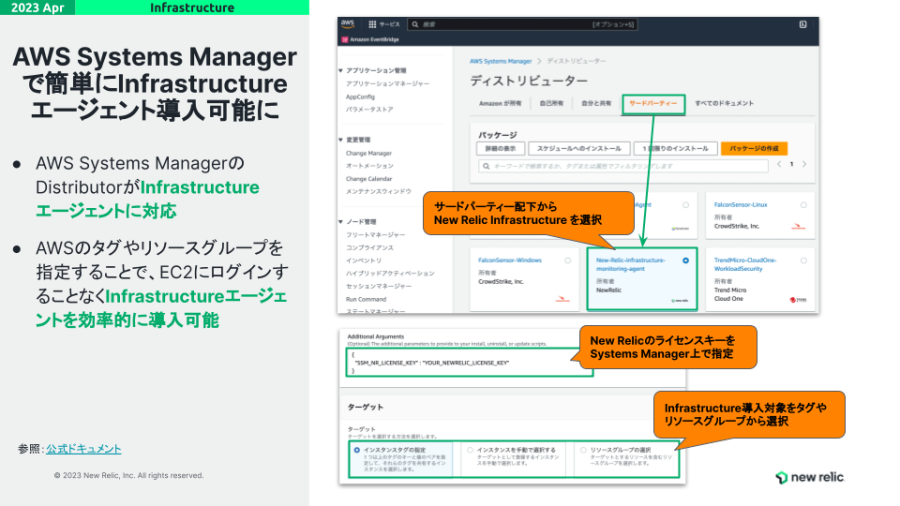
Task: Click the 1回限りのインストール button
Action: (x=676, y=149)
